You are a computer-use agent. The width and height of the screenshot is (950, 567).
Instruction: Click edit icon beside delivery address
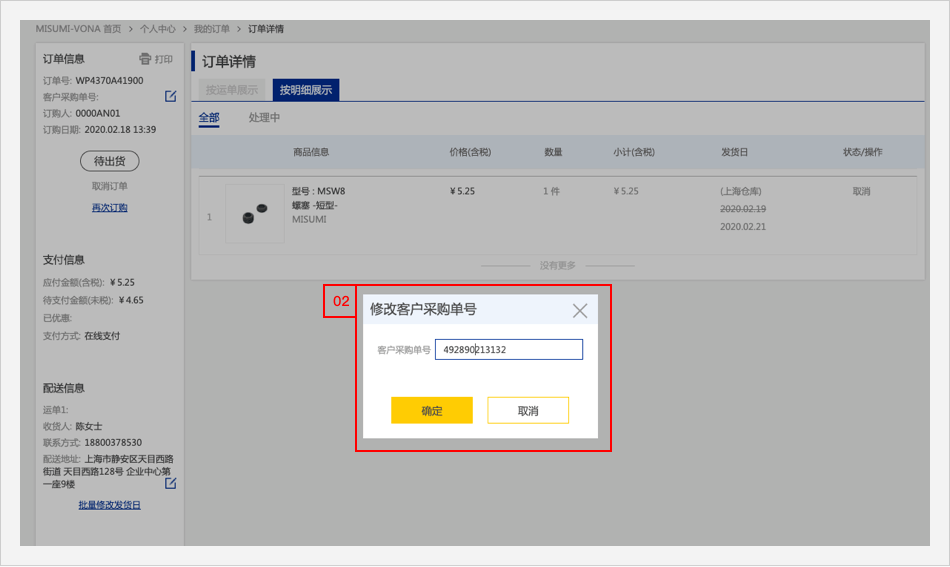coord(170,483)
